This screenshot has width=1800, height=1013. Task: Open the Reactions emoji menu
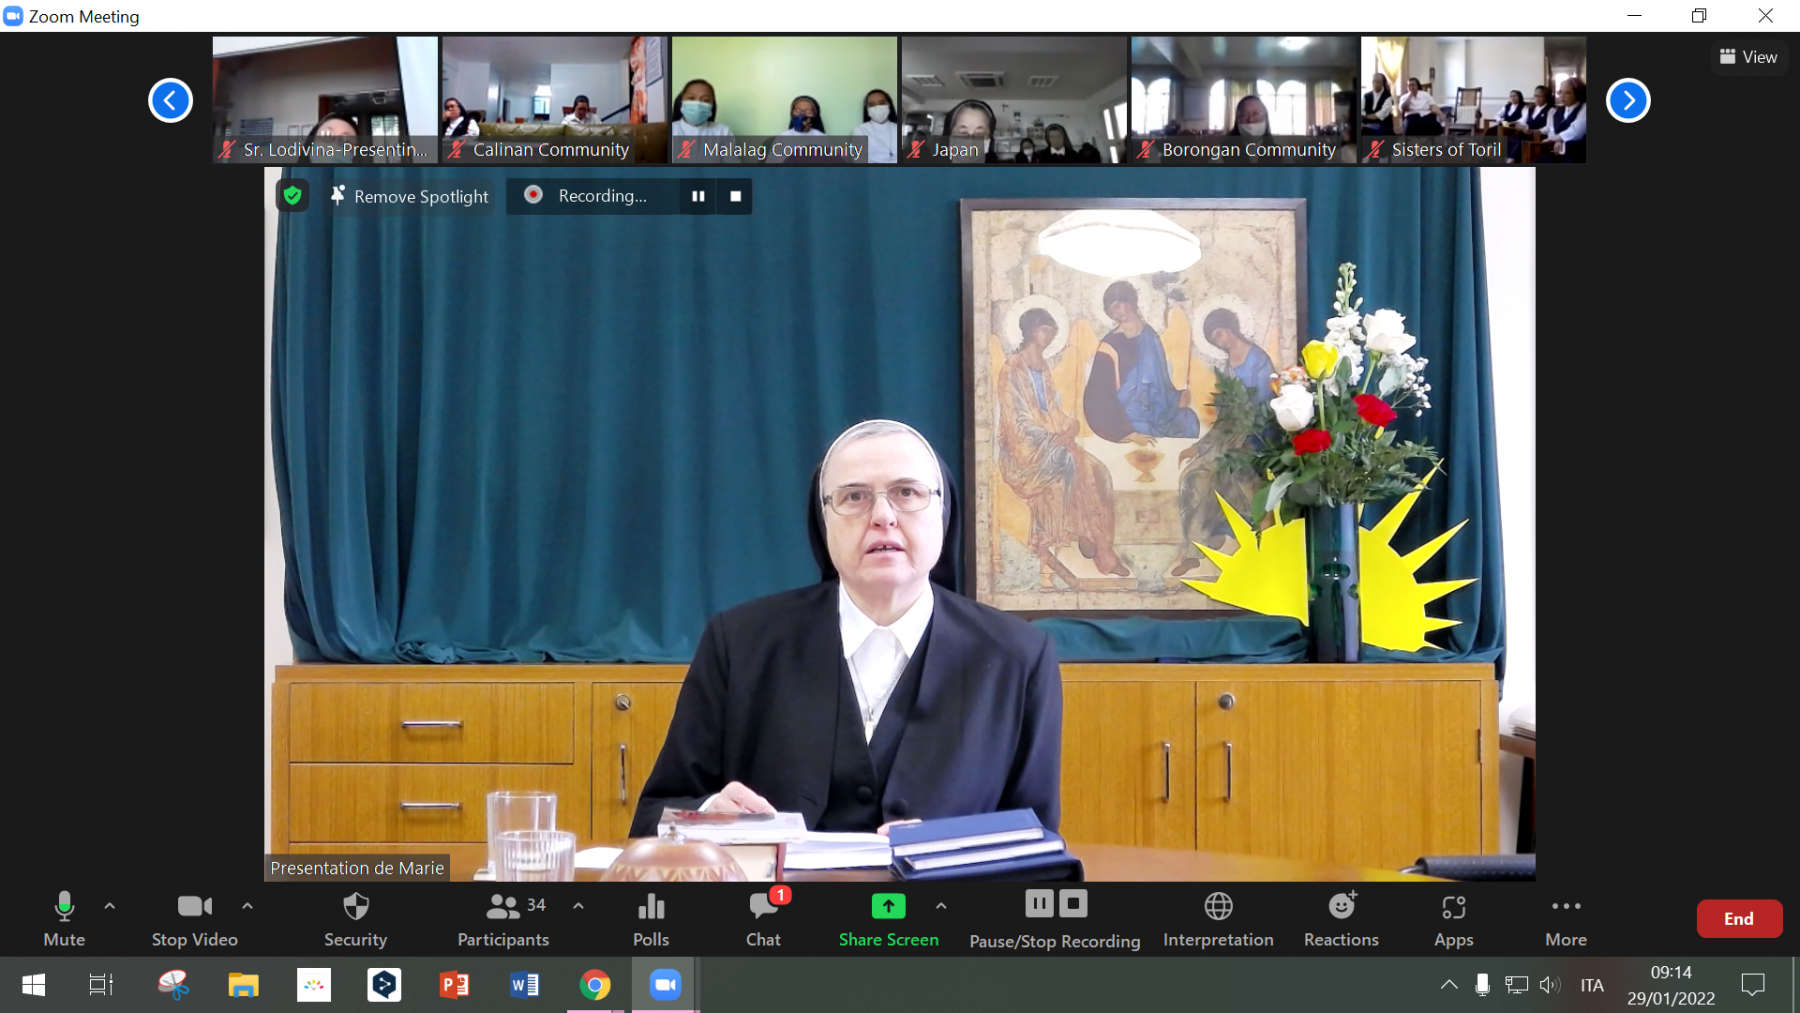1341,918
